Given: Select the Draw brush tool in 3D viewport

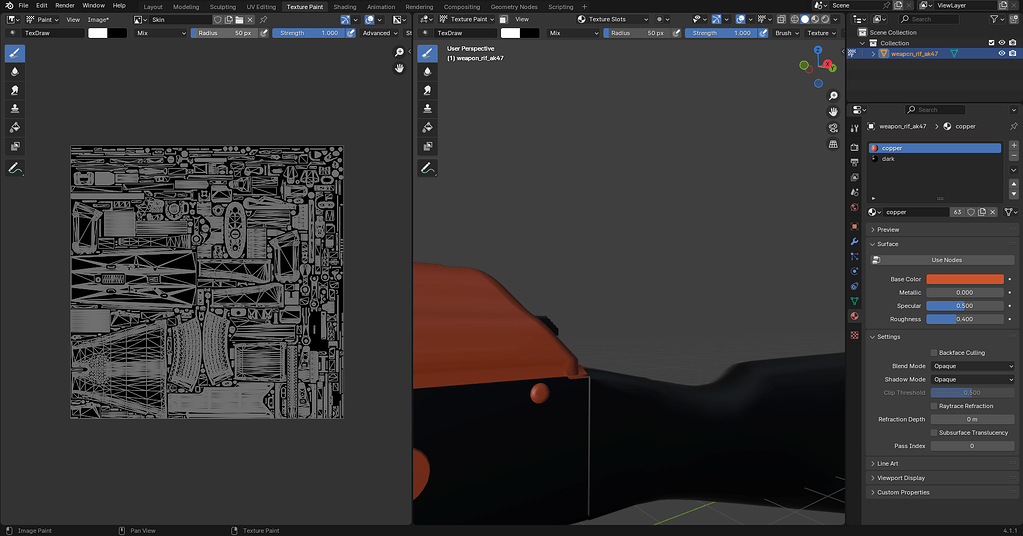Looking at the screenshot, I should pyautogui.click(x=427, y=53).
